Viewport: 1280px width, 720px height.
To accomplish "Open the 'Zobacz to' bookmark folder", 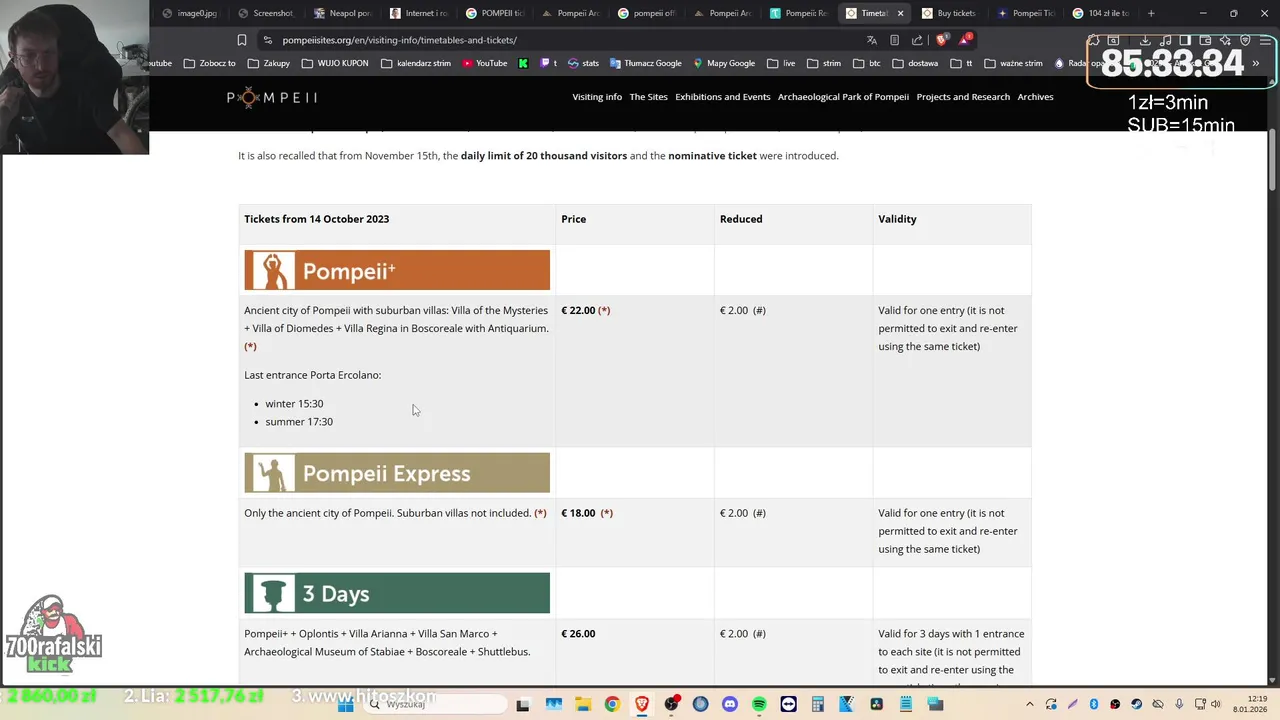I will click(x=210, y=63).
